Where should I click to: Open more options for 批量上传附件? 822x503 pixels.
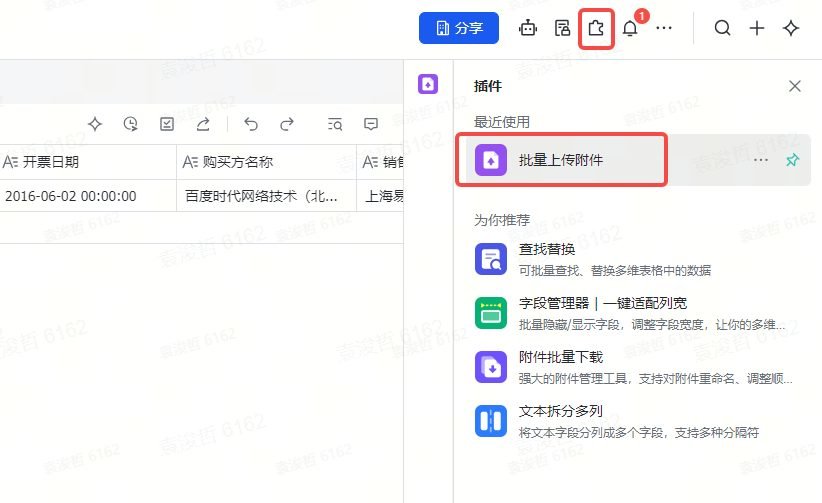(x=761, y=160)
